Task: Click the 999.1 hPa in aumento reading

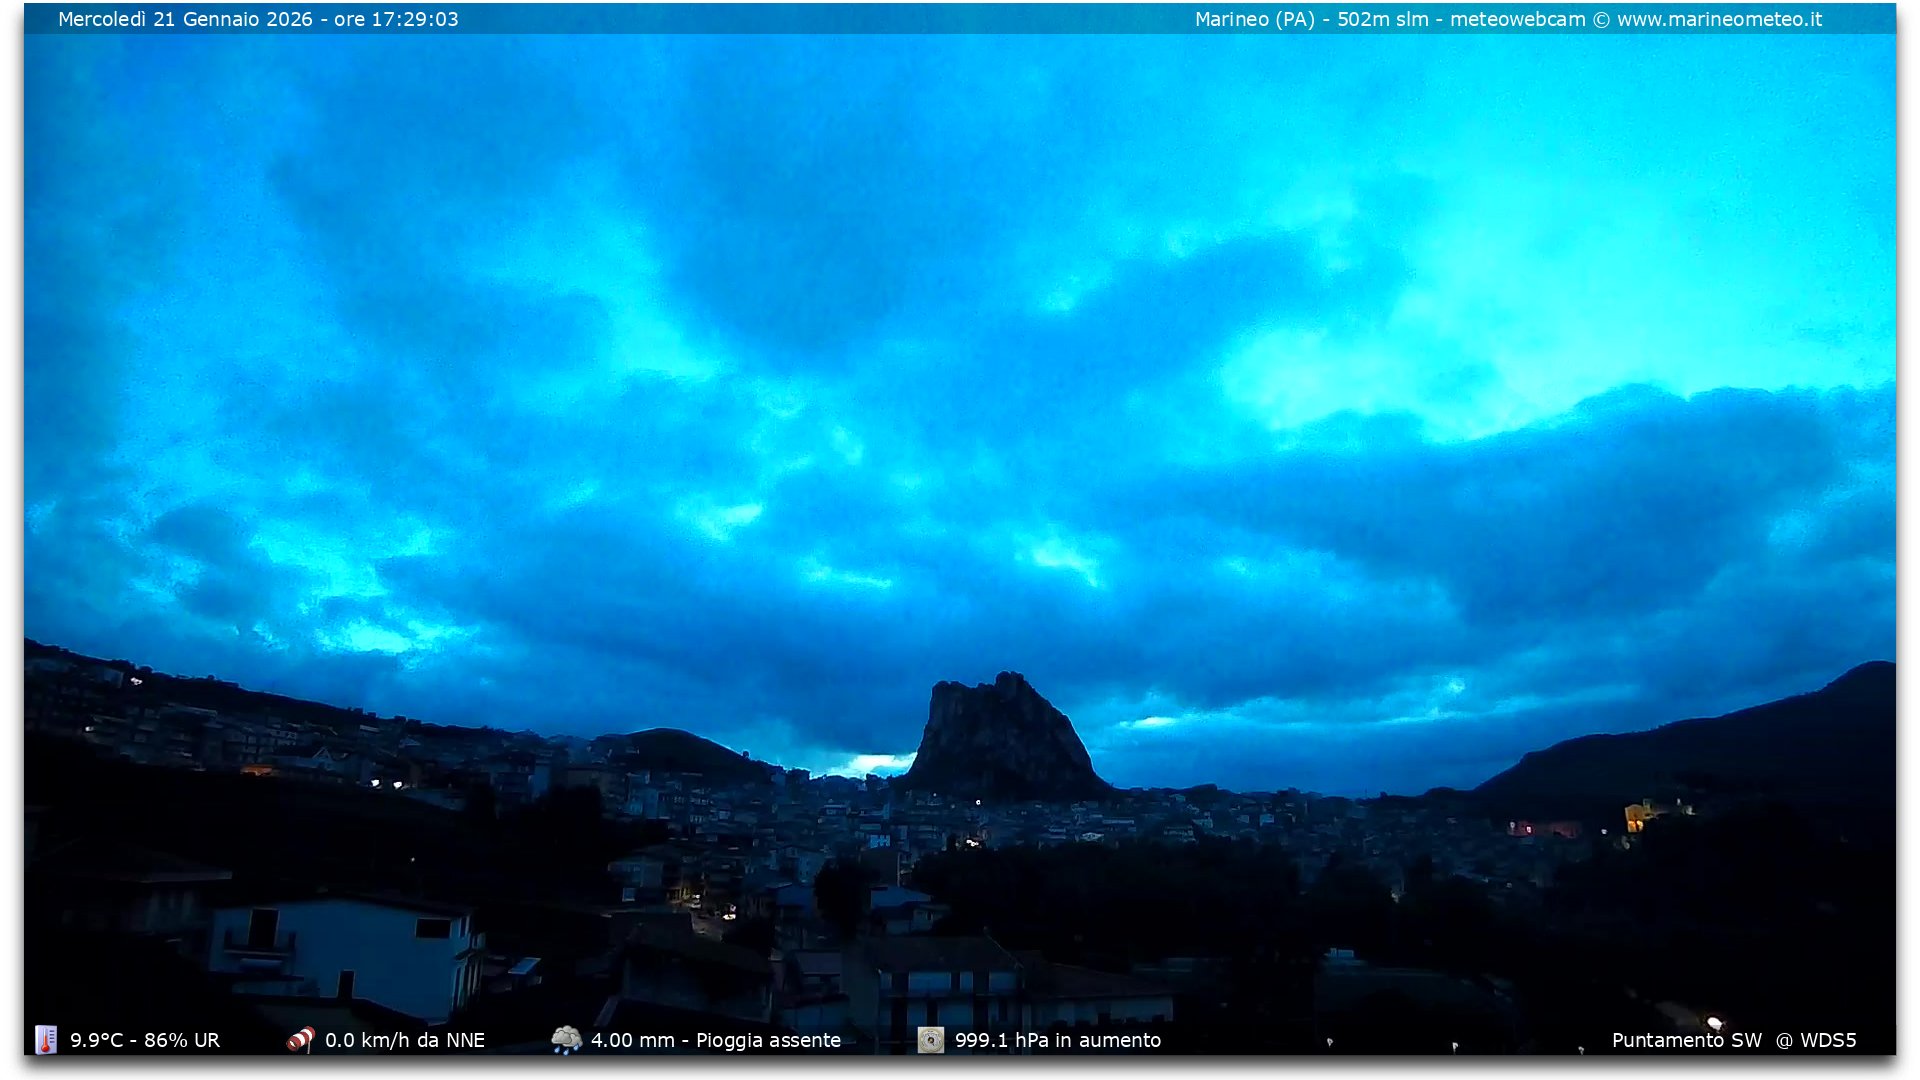Action: point(1058,1040)
